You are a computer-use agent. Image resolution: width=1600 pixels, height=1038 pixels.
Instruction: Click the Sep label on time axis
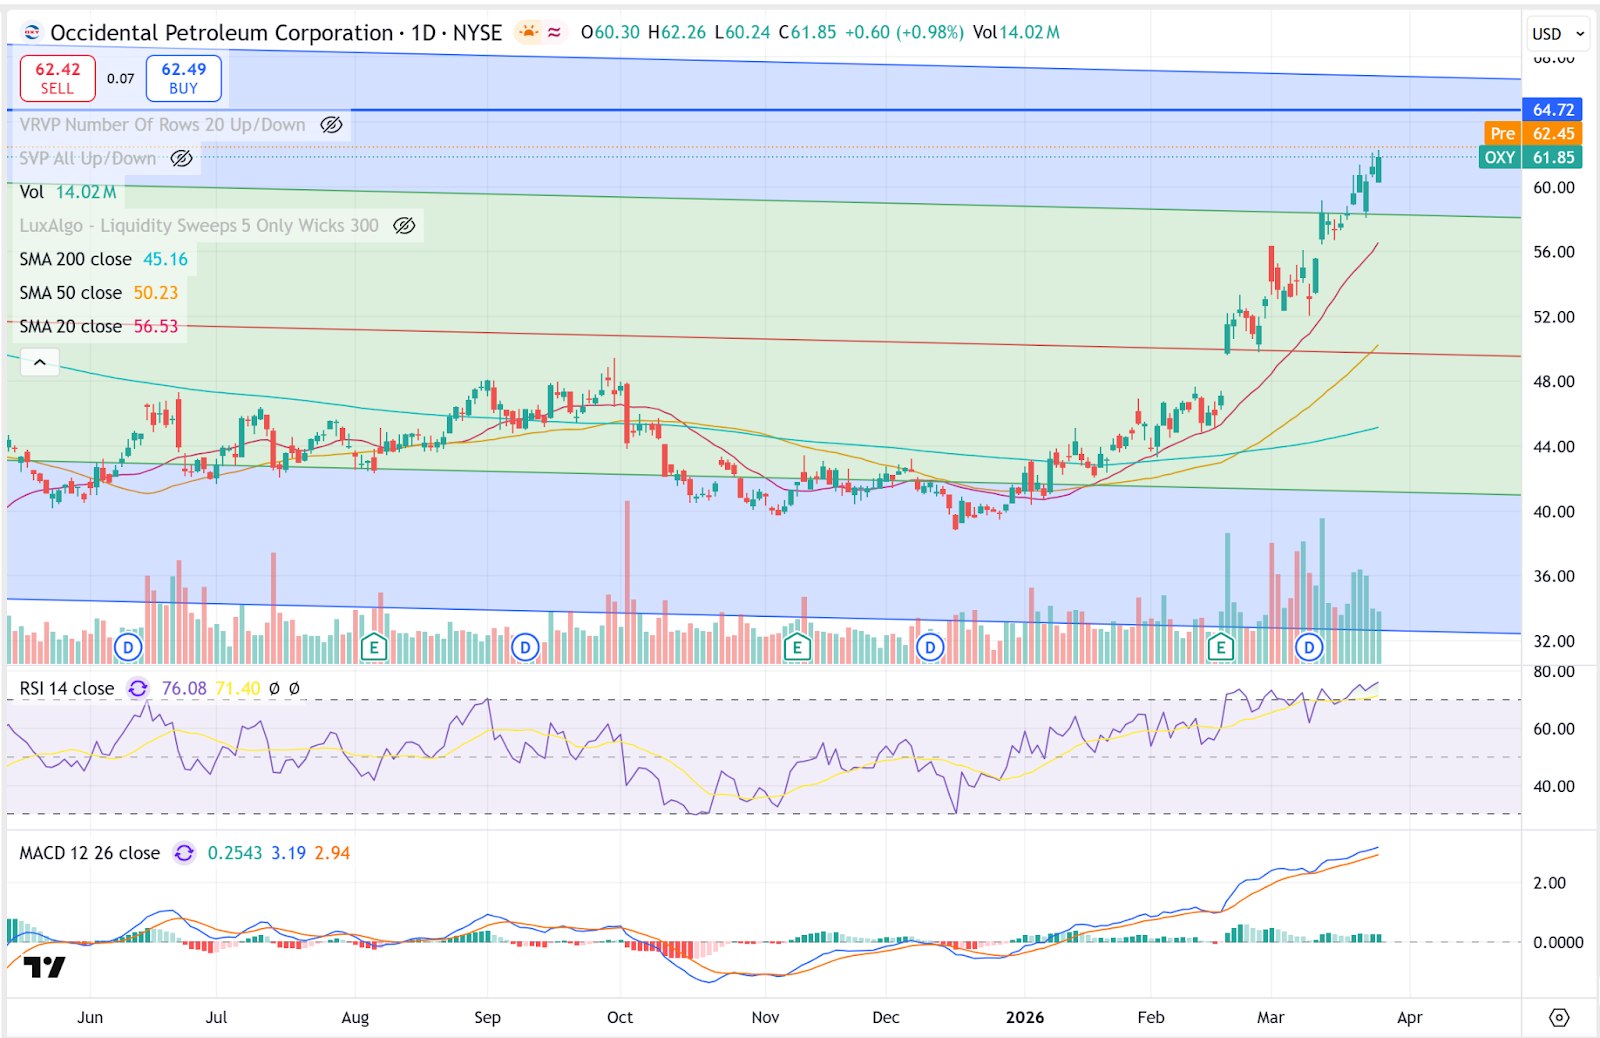(487, 1017)
